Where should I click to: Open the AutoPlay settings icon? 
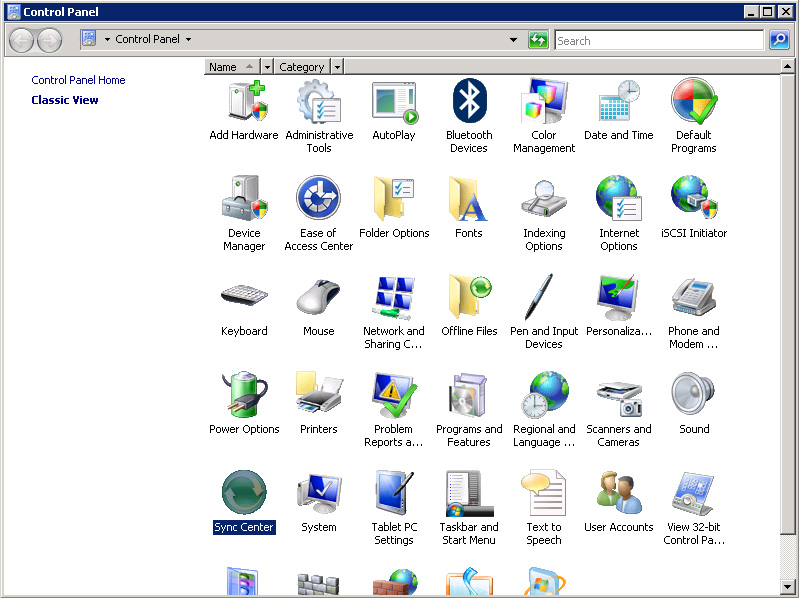click(394, 110)
